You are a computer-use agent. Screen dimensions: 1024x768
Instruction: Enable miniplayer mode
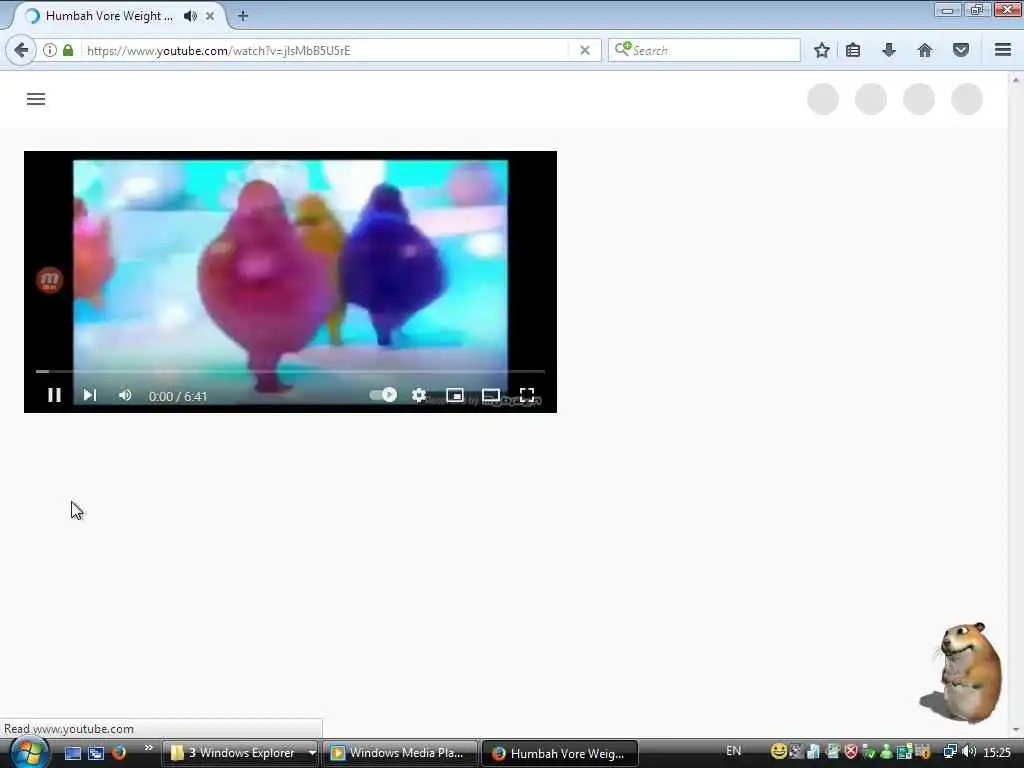click(x=455, y=395)
